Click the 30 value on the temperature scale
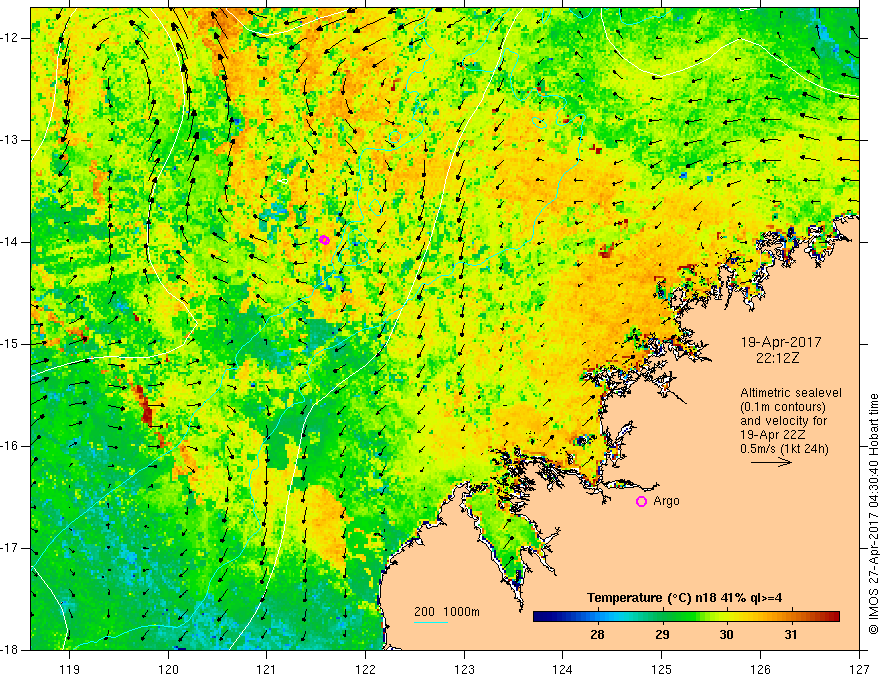The height and width of the screenshot is (680, 880). (726, 635)
